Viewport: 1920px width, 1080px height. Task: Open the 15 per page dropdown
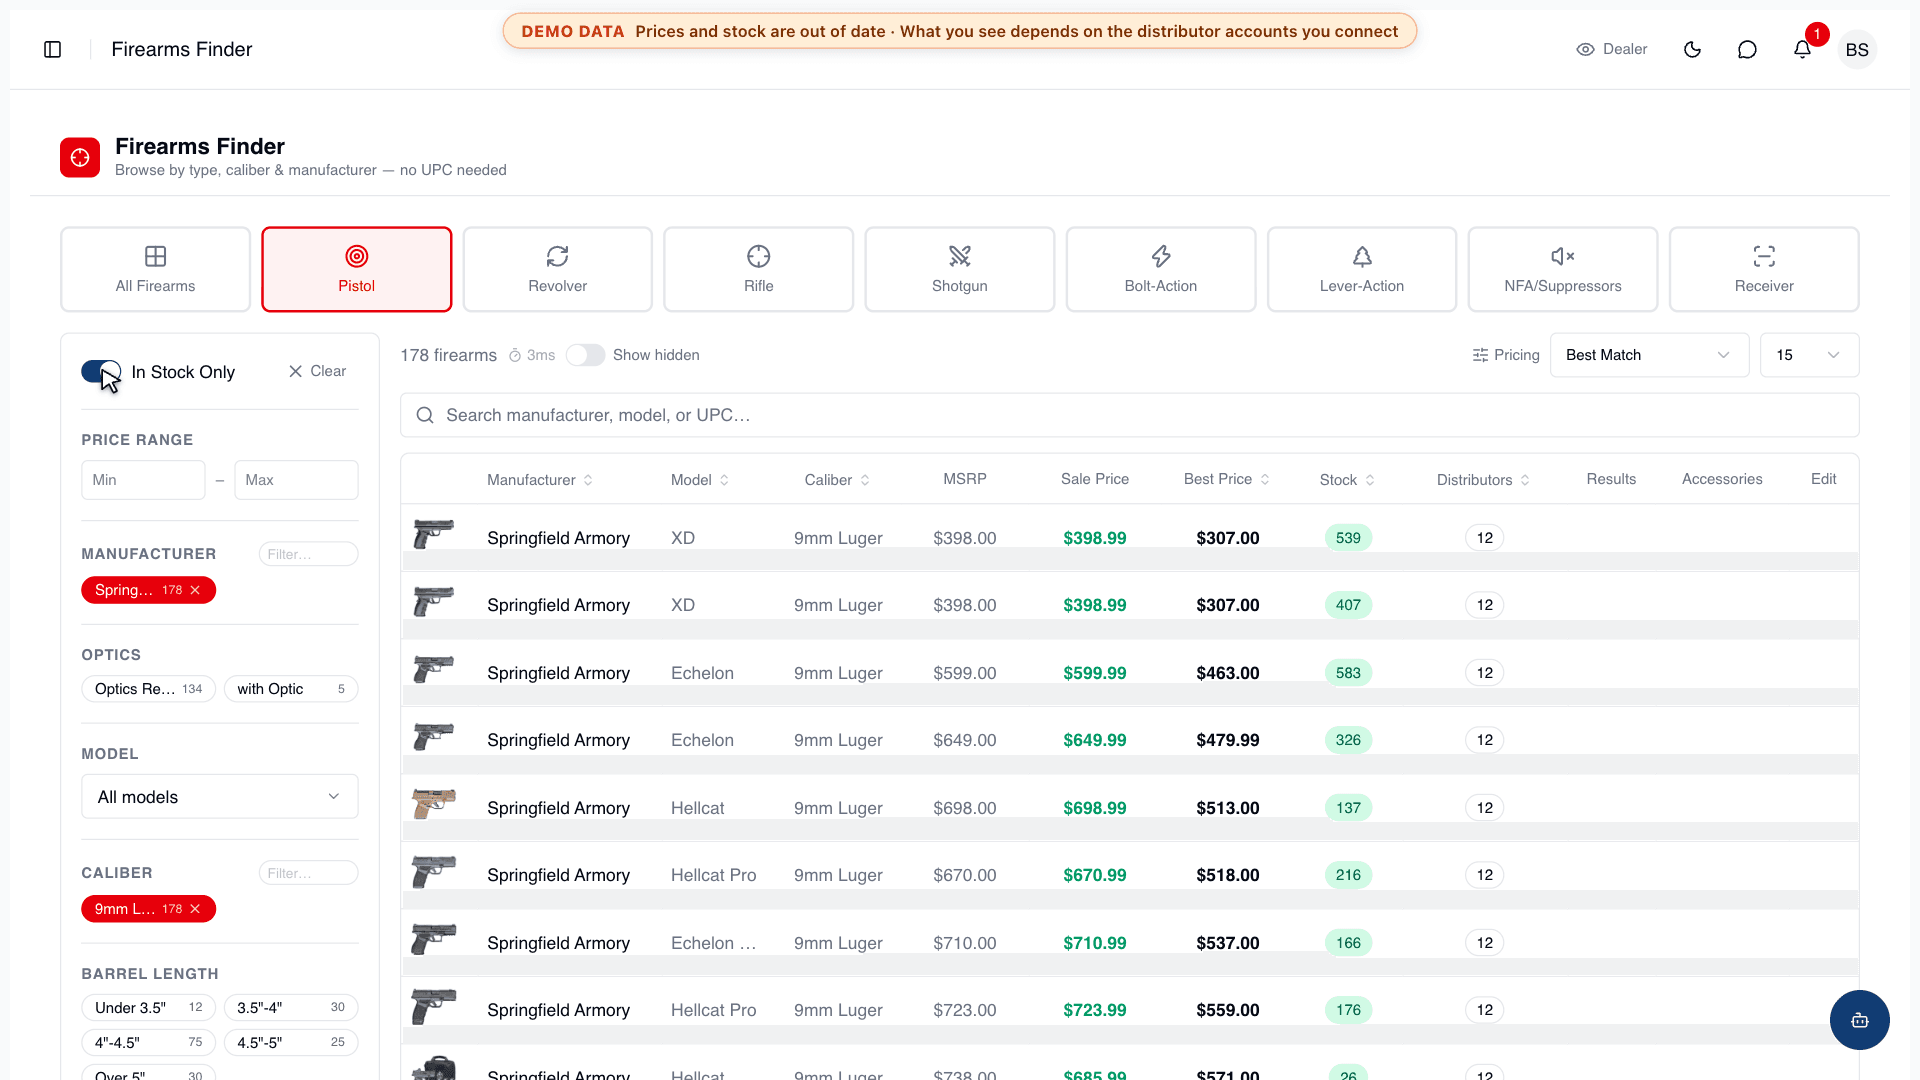(x=1809, y=355)
